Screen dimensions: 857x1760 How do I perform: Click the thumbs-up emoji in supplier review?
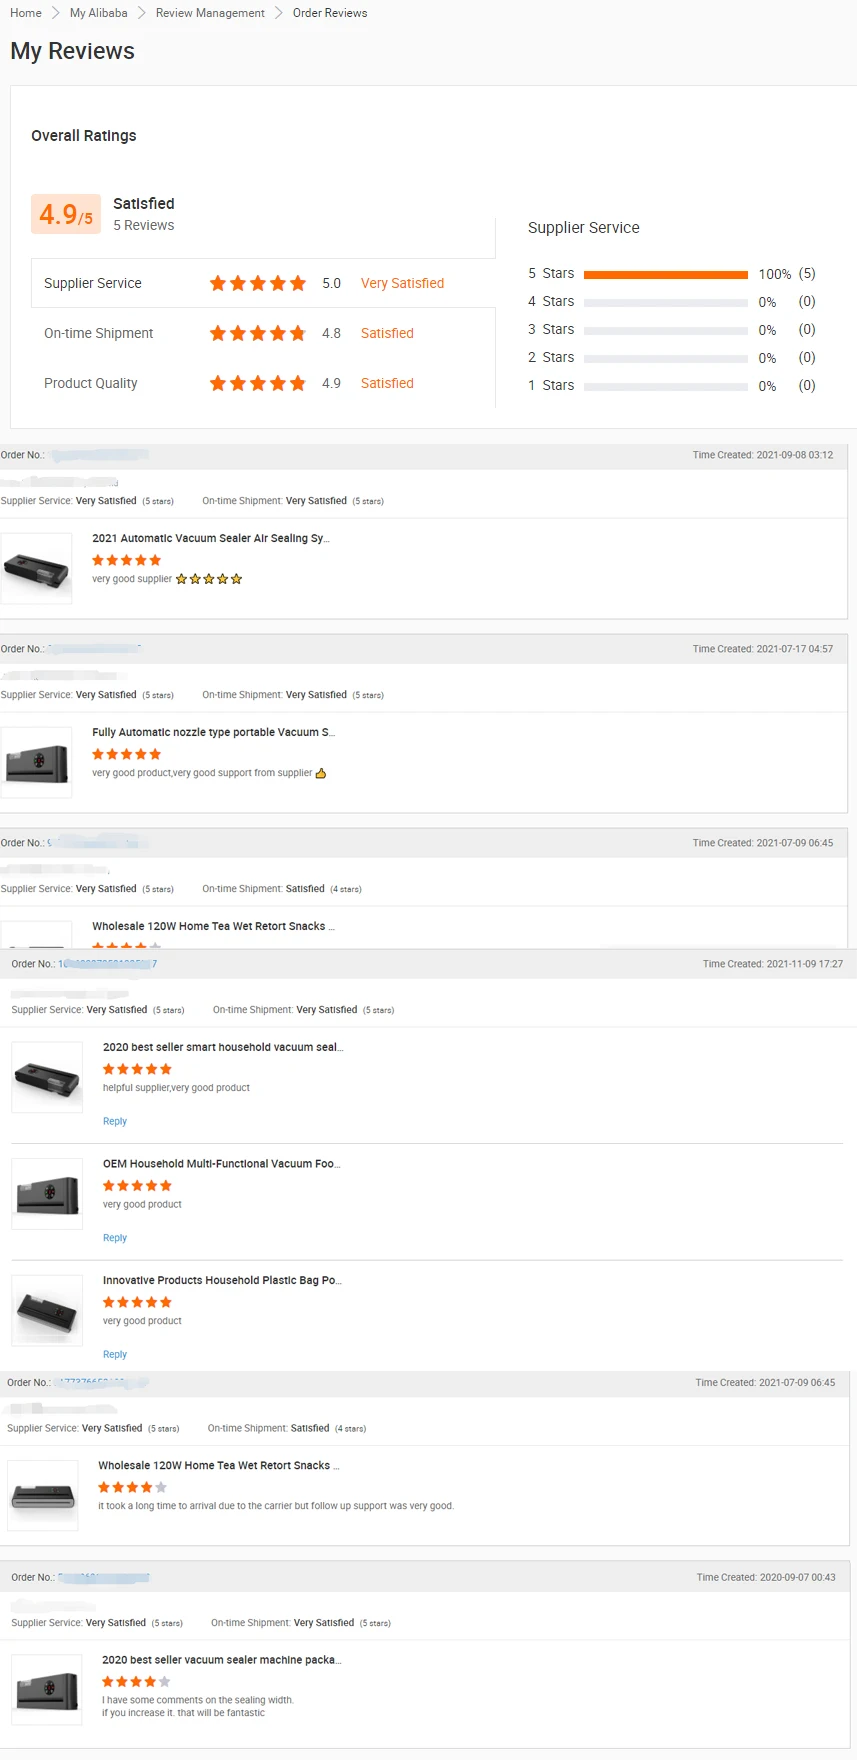click(321, 773)
